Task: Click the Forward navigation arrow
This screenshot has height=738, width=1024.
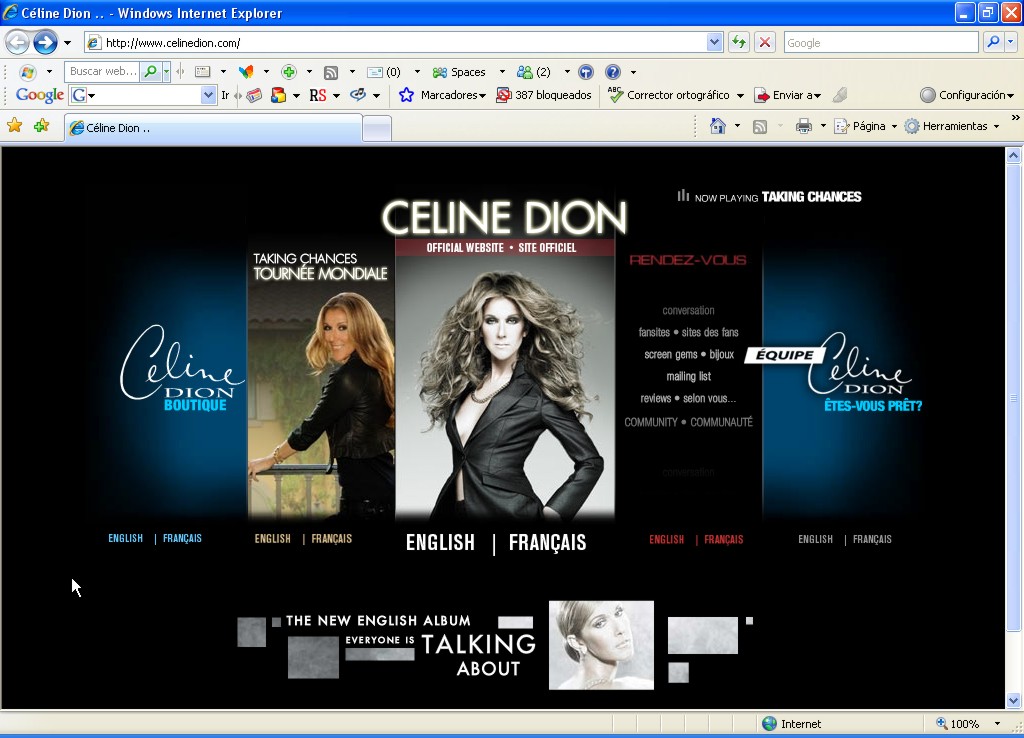Action: click(x=45, y=43)
